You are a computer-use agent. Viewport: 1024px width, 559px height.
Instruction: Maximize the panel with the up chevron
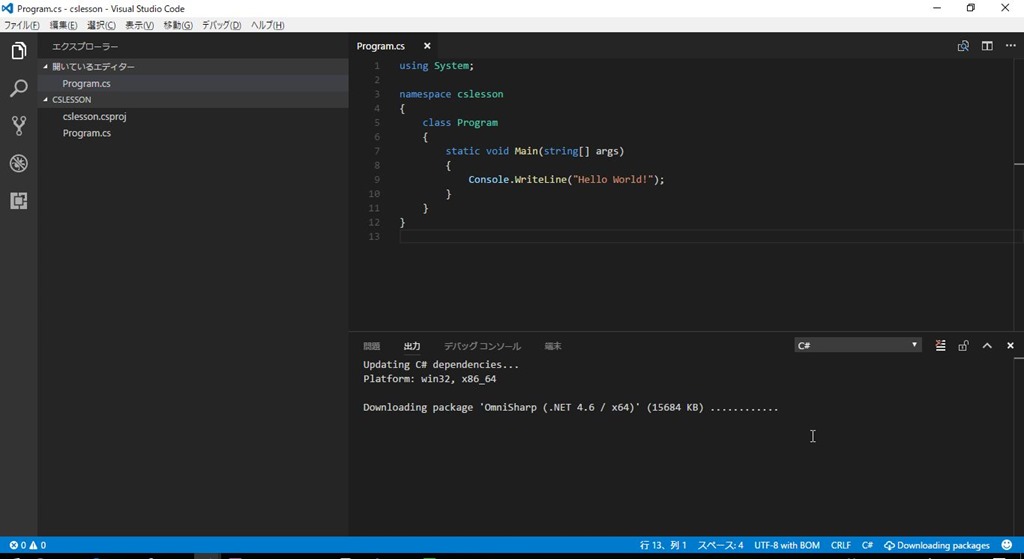987,346
